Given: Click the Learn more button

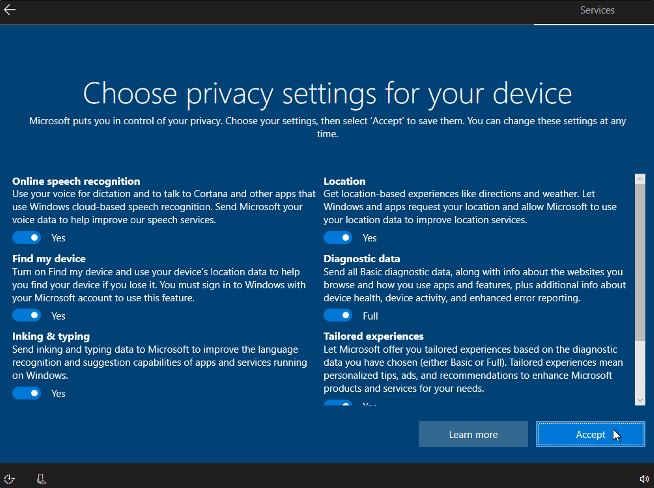Looking at the screenshot, I should tap(473, 434).
